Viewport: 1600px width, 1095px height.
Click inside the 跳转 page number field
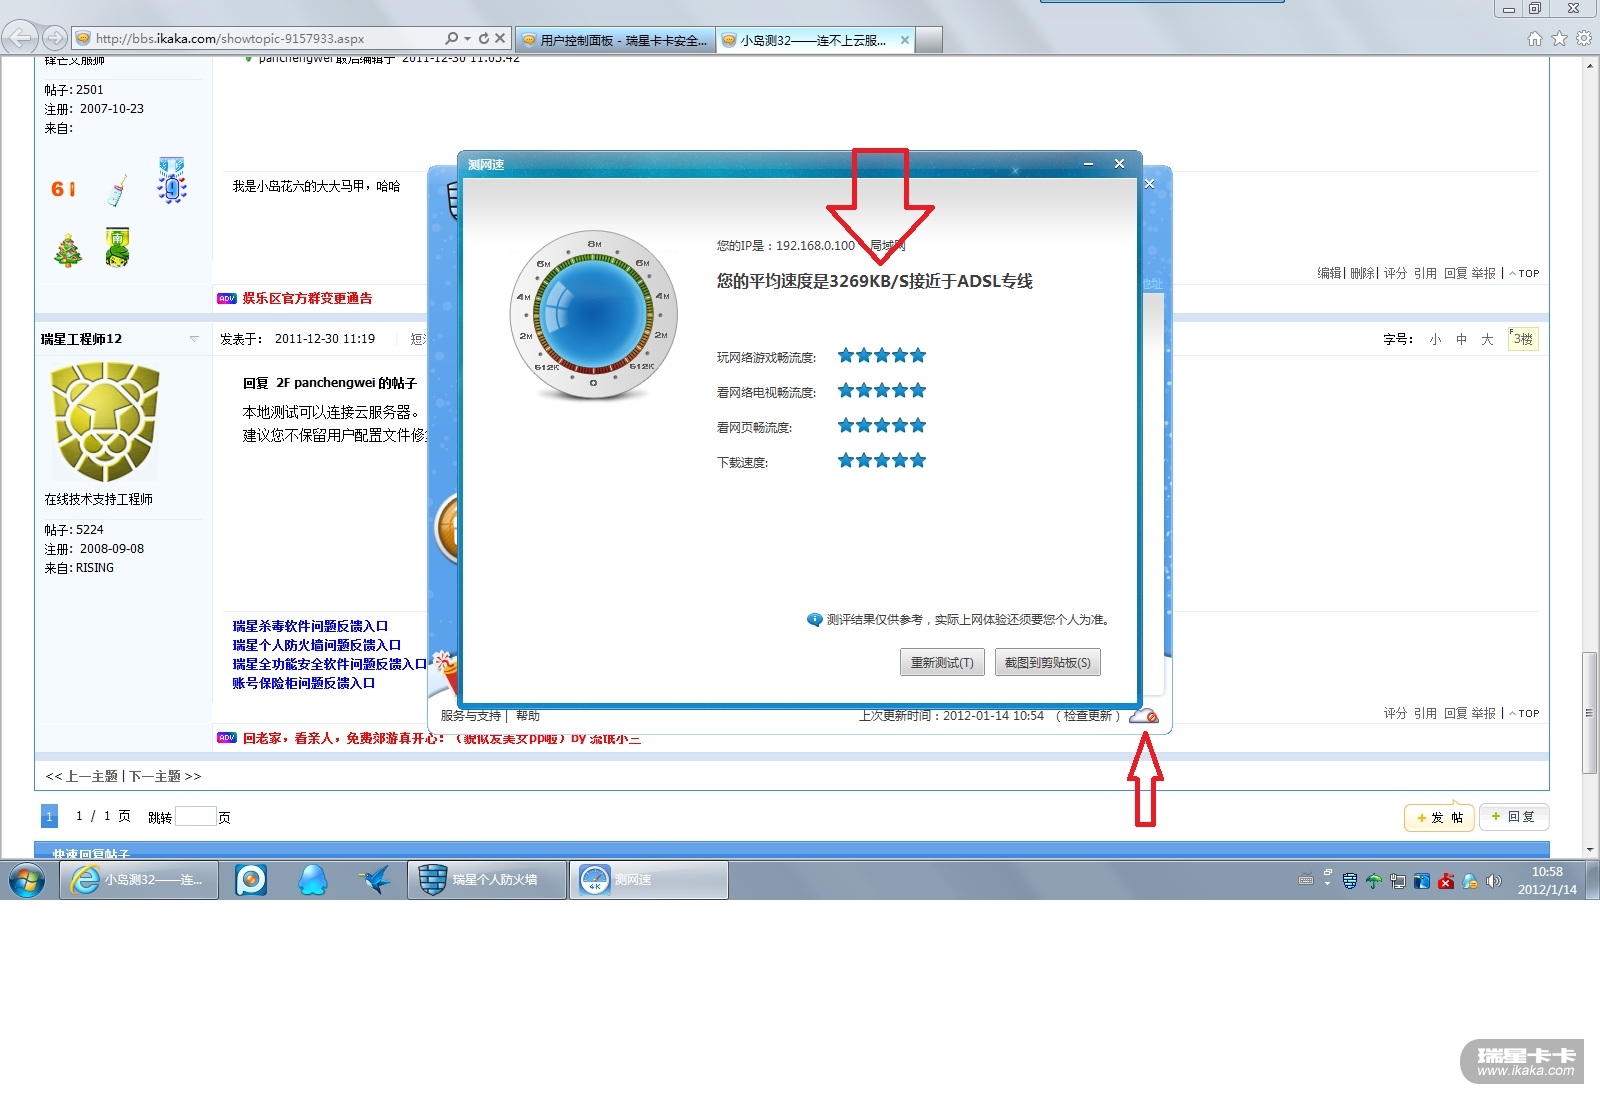coord(196,817)
